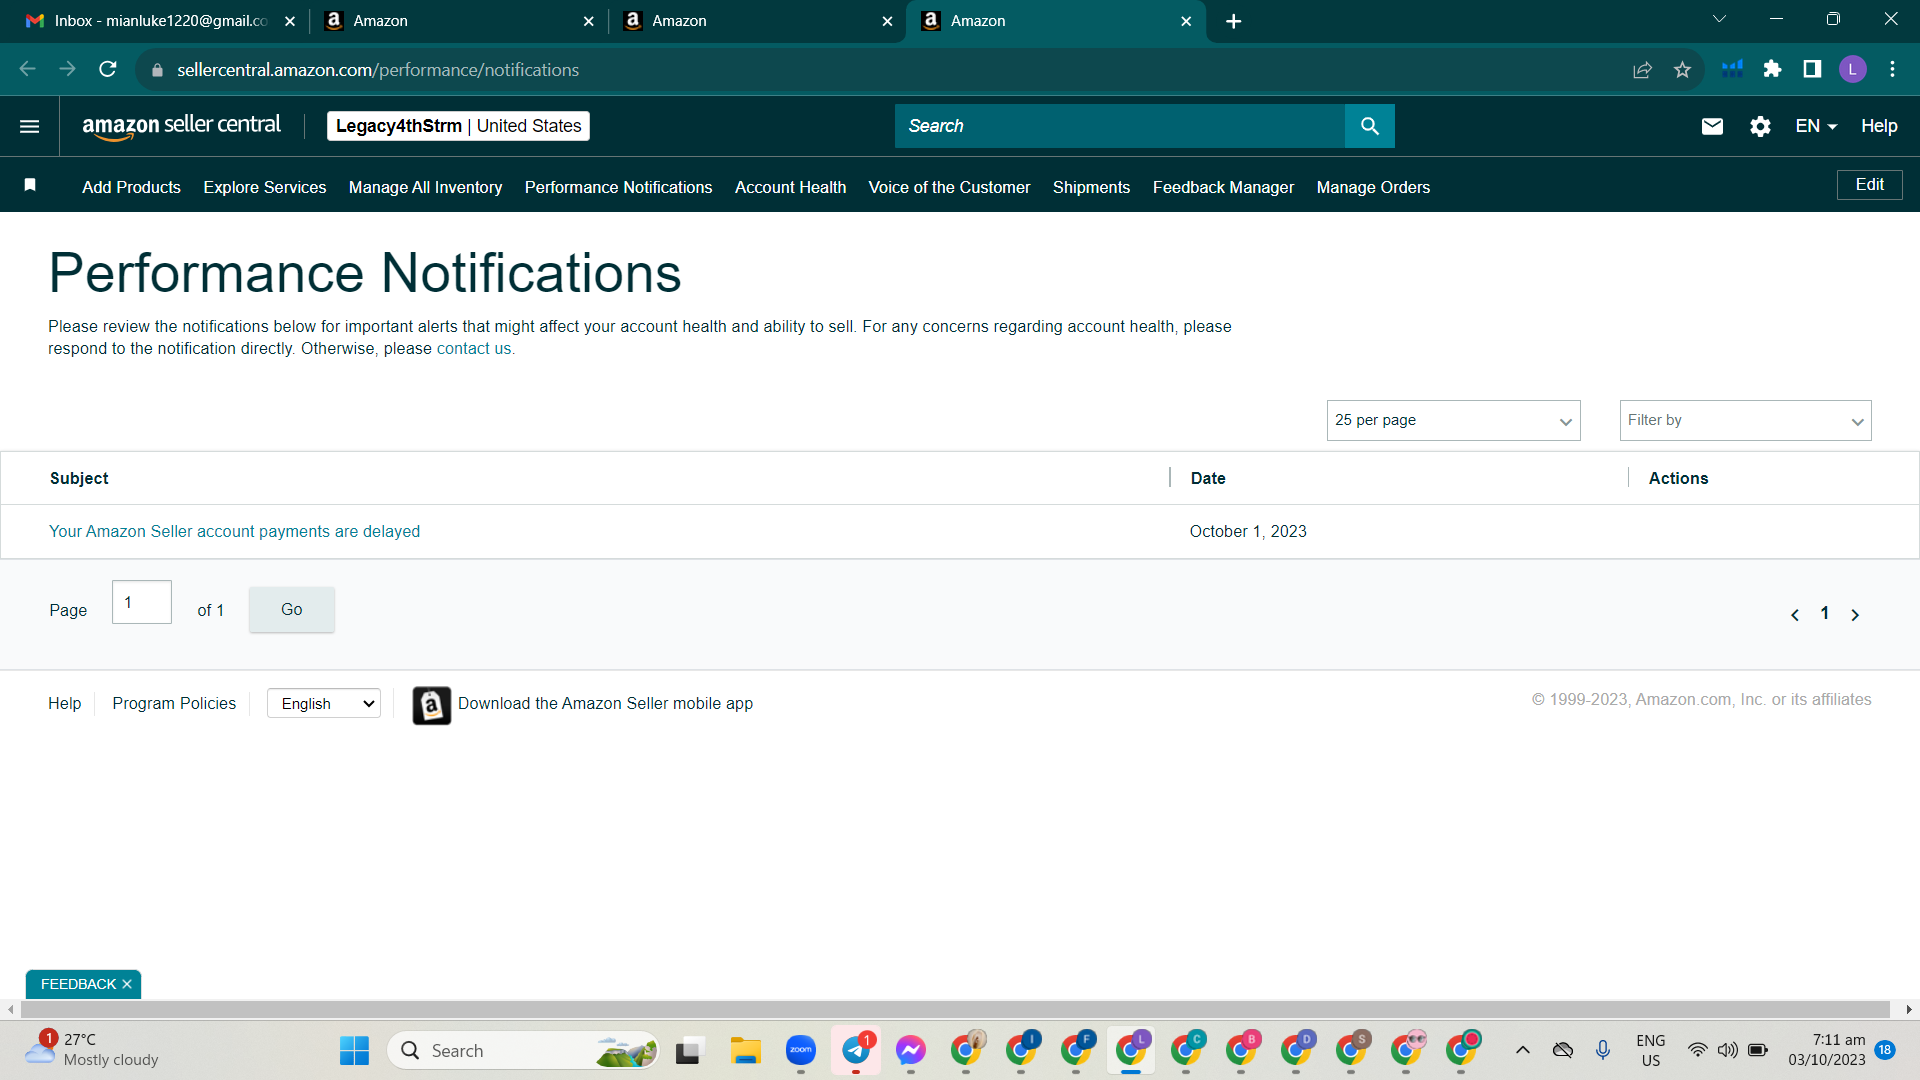
Task: Click the Subject column header
Action: [x=79, y=479]
